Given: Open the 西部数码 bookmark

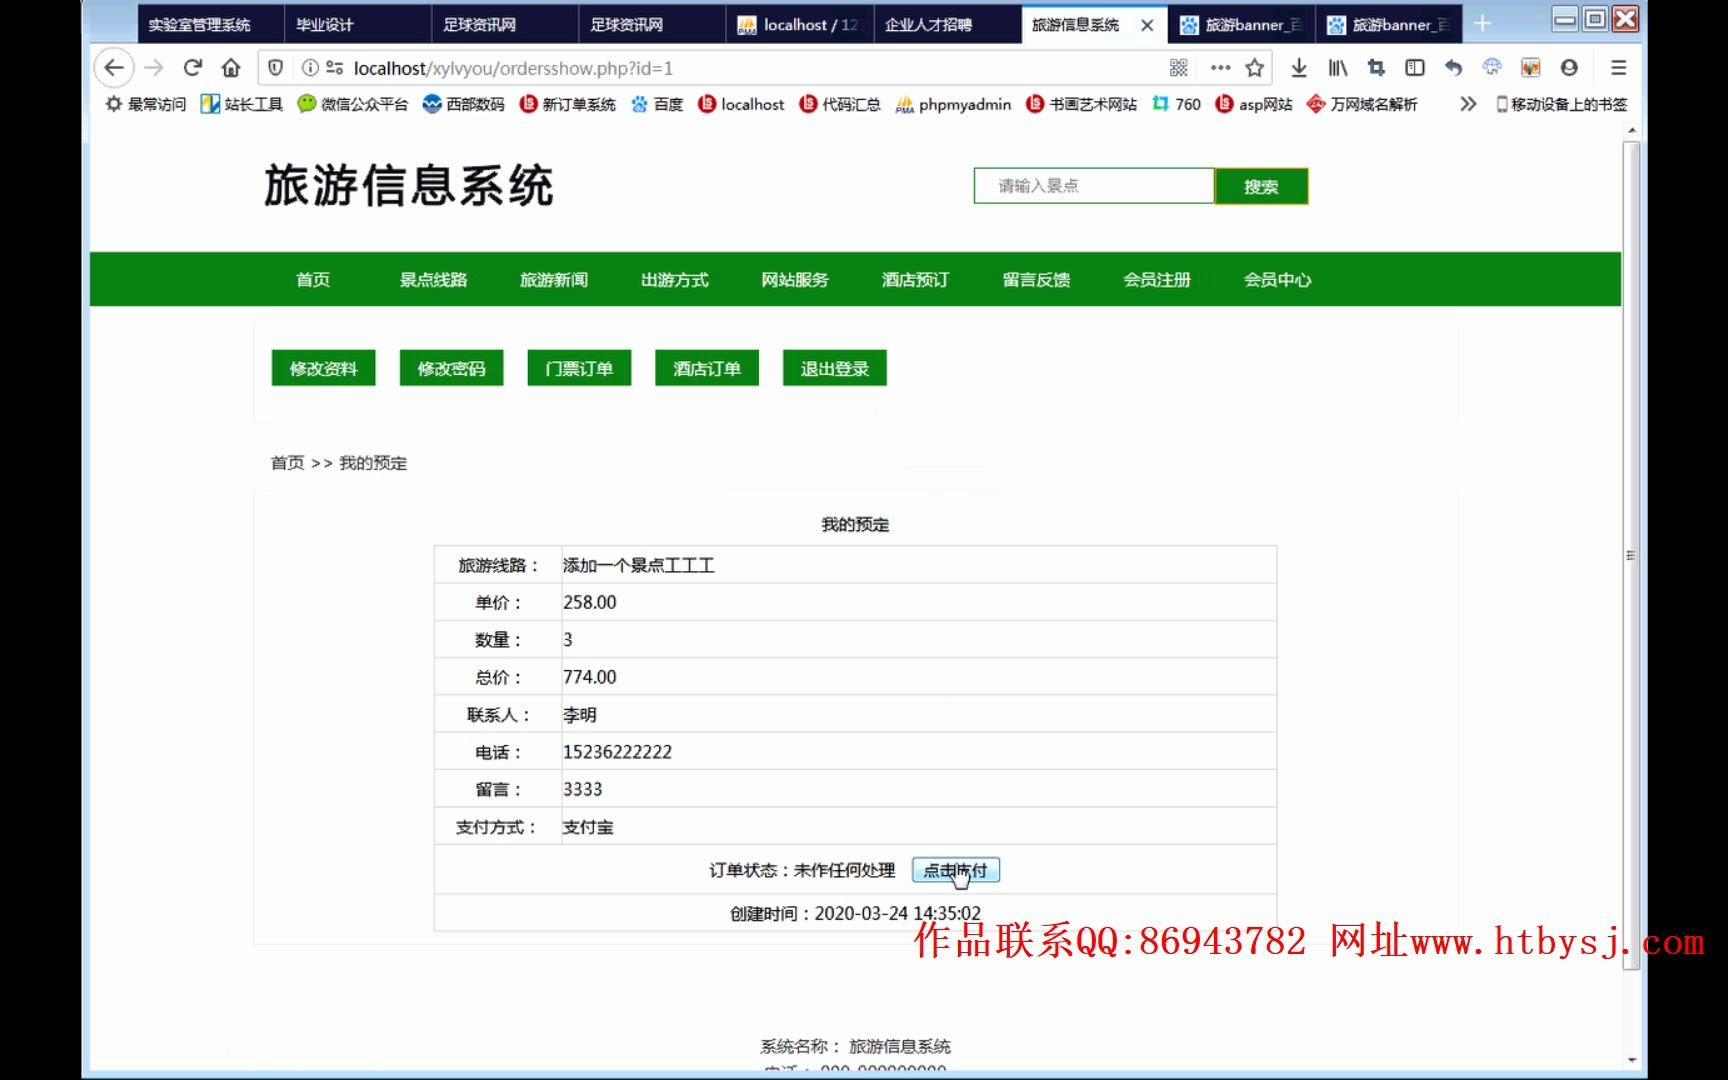Looking at the screenshot, I should tap(464, 104).
